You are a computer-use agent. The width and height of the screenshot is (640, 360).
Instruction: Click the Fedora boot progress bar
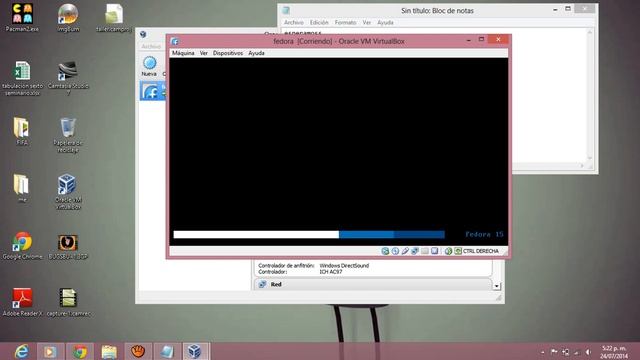point(309,234)
